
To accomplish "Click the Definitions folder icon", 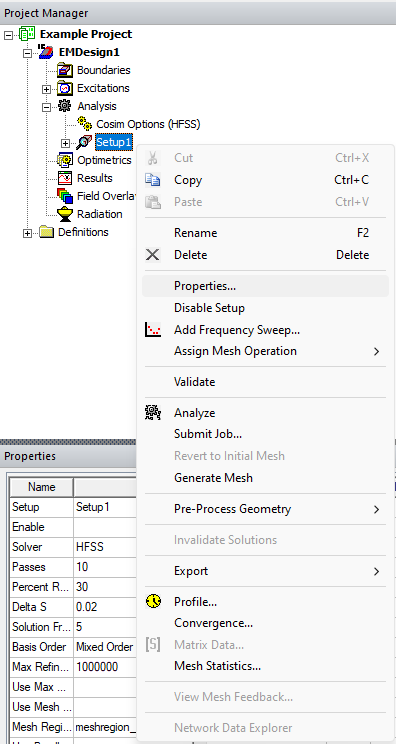I will pos(46,232).
